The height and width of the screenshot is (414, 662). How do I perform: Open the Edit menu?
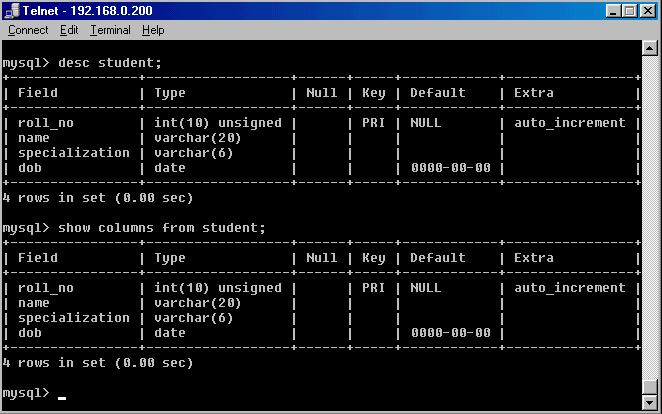(x=69, y=30)
